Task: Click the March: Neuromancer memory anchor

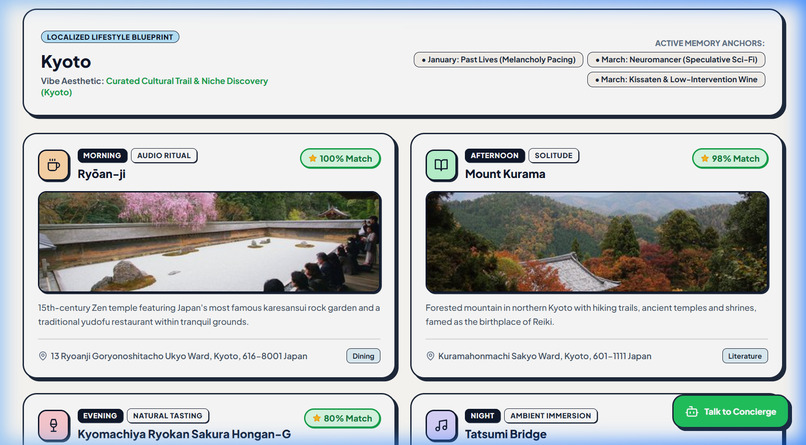Action: (x=676, y=60)
